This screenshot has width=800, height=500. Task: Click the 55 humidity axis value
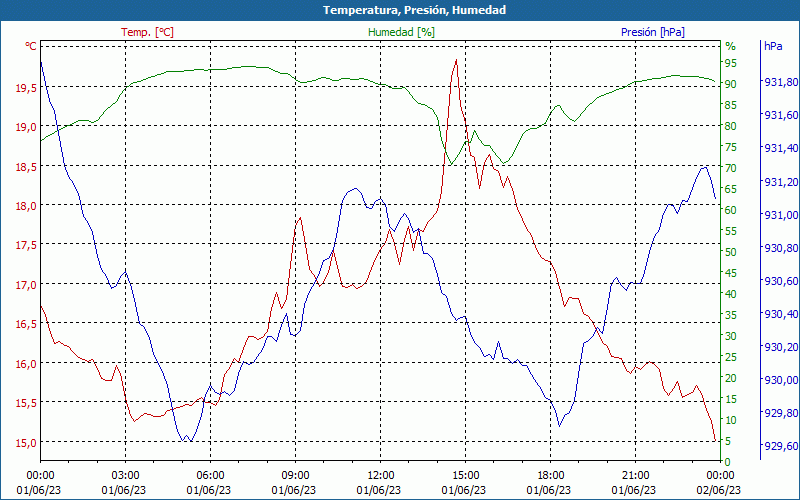tap(731, 231)
